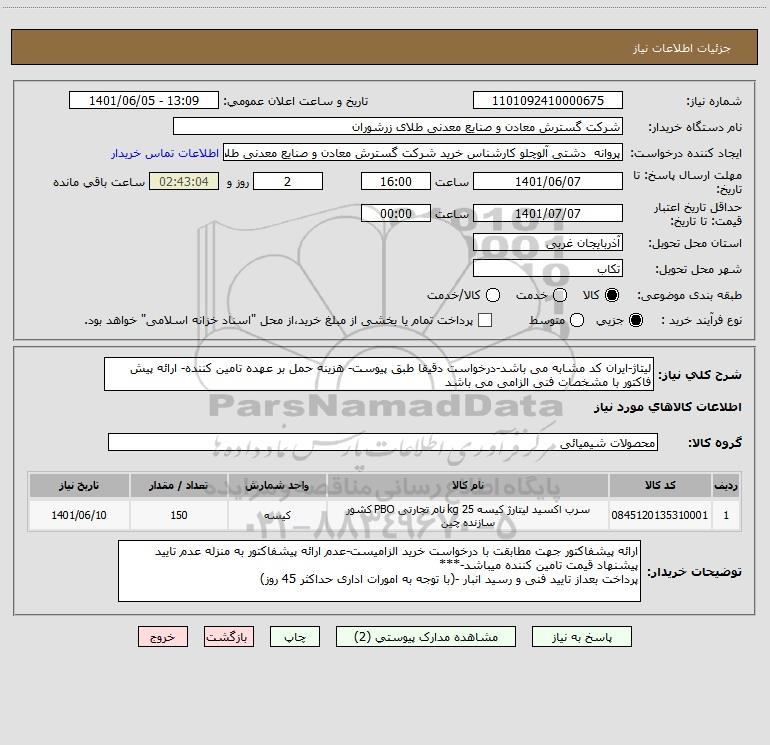
Task: Click row number 1 cell
Action: 726,515
